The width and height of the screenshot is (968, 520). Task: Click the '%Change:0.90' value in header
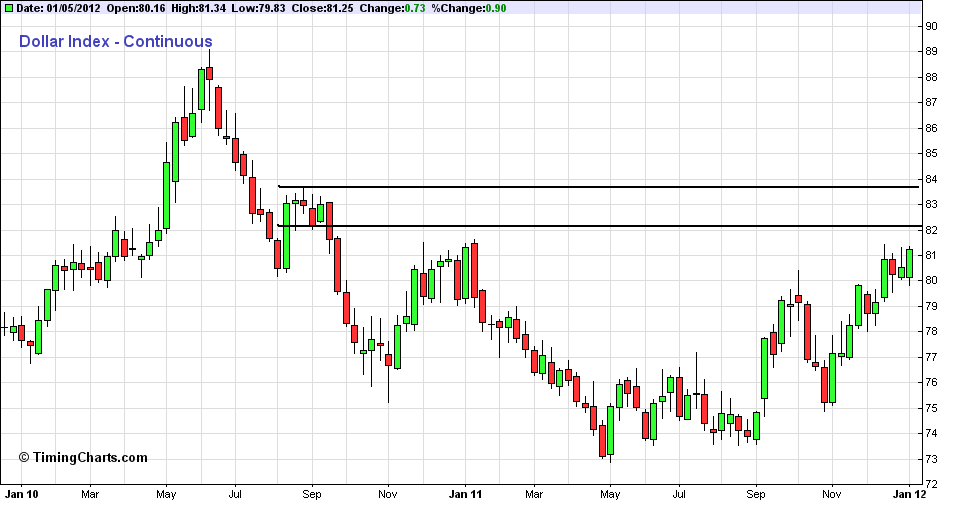coord(469,8)
